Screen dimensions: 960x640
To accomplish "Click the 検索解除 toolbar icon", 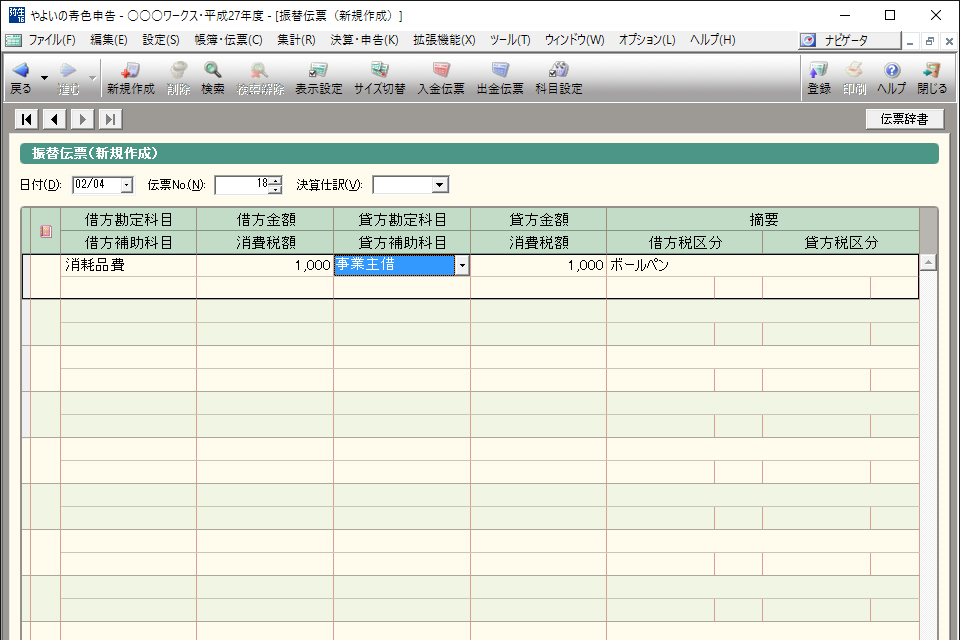I will (x=260, y=70).
